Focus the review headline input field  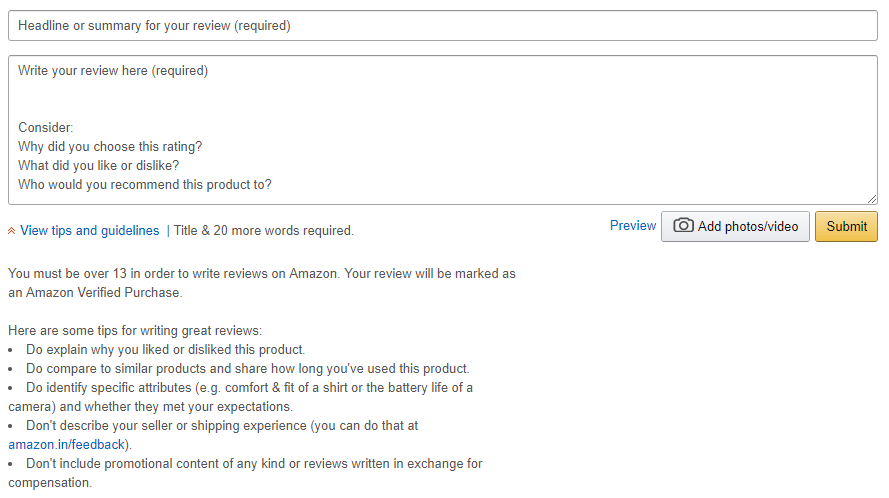click(442, 26)
